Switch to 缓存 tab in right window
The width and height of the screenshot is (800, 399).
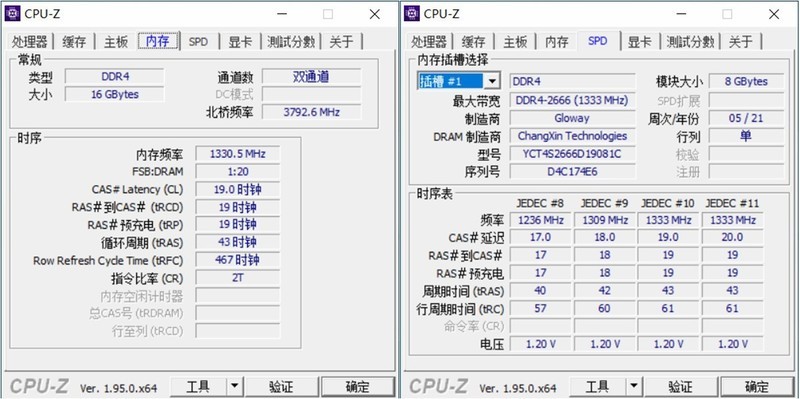click(473, 42)
